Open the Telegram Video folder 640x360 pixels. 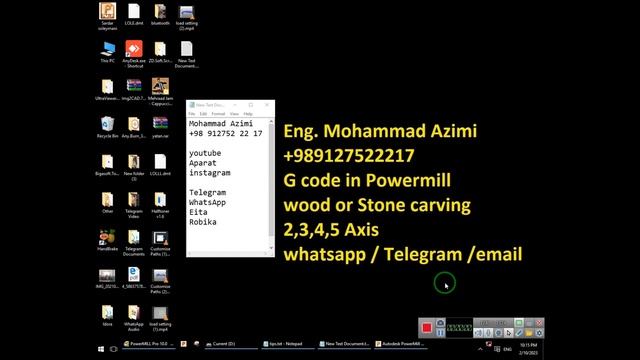134,205
